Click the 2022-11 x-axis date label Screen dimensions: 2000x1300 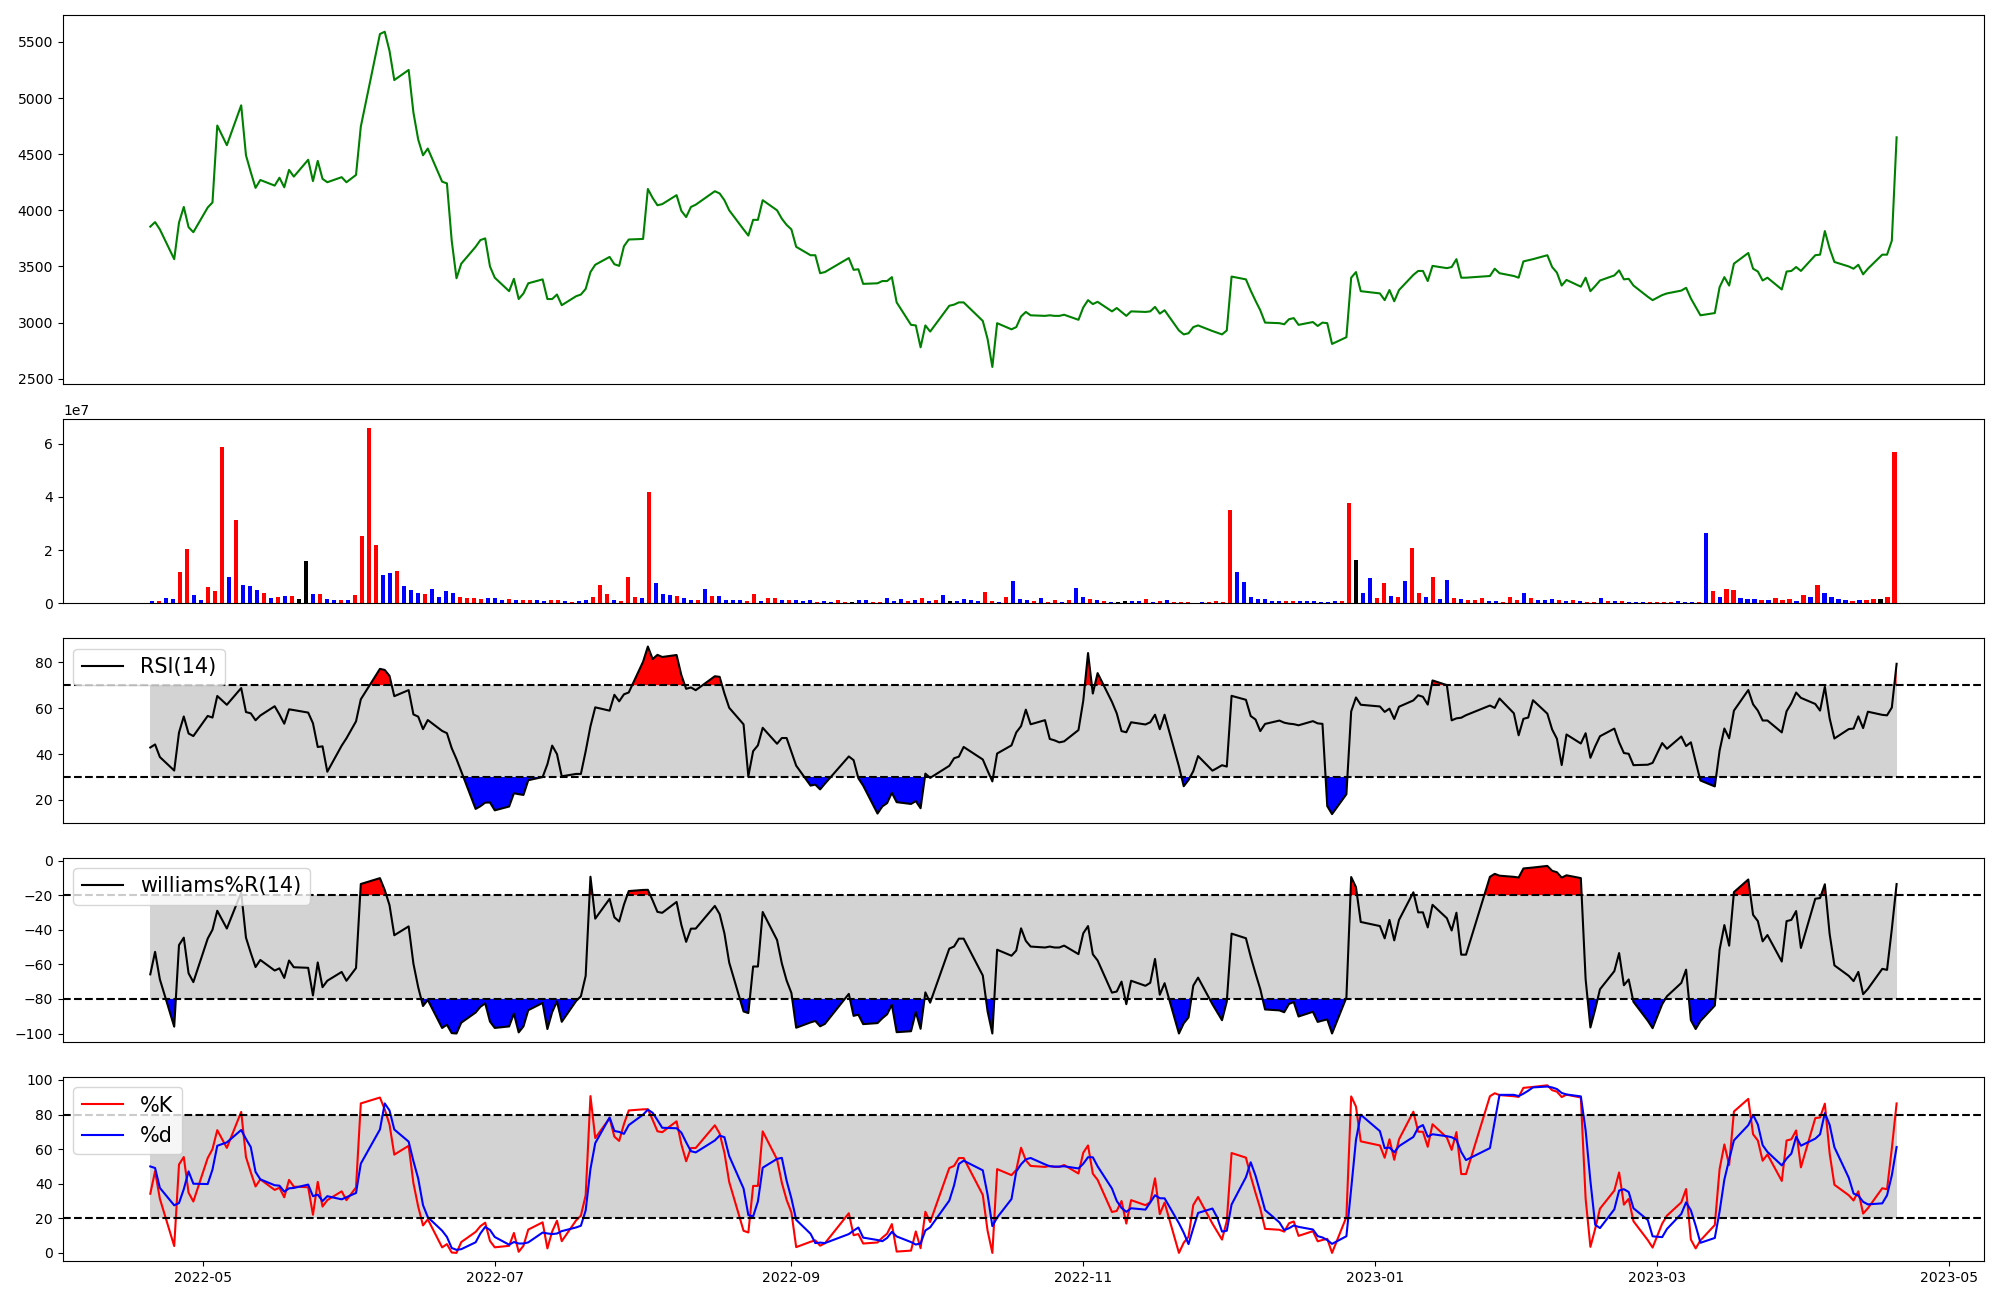coord(1083,1277)
